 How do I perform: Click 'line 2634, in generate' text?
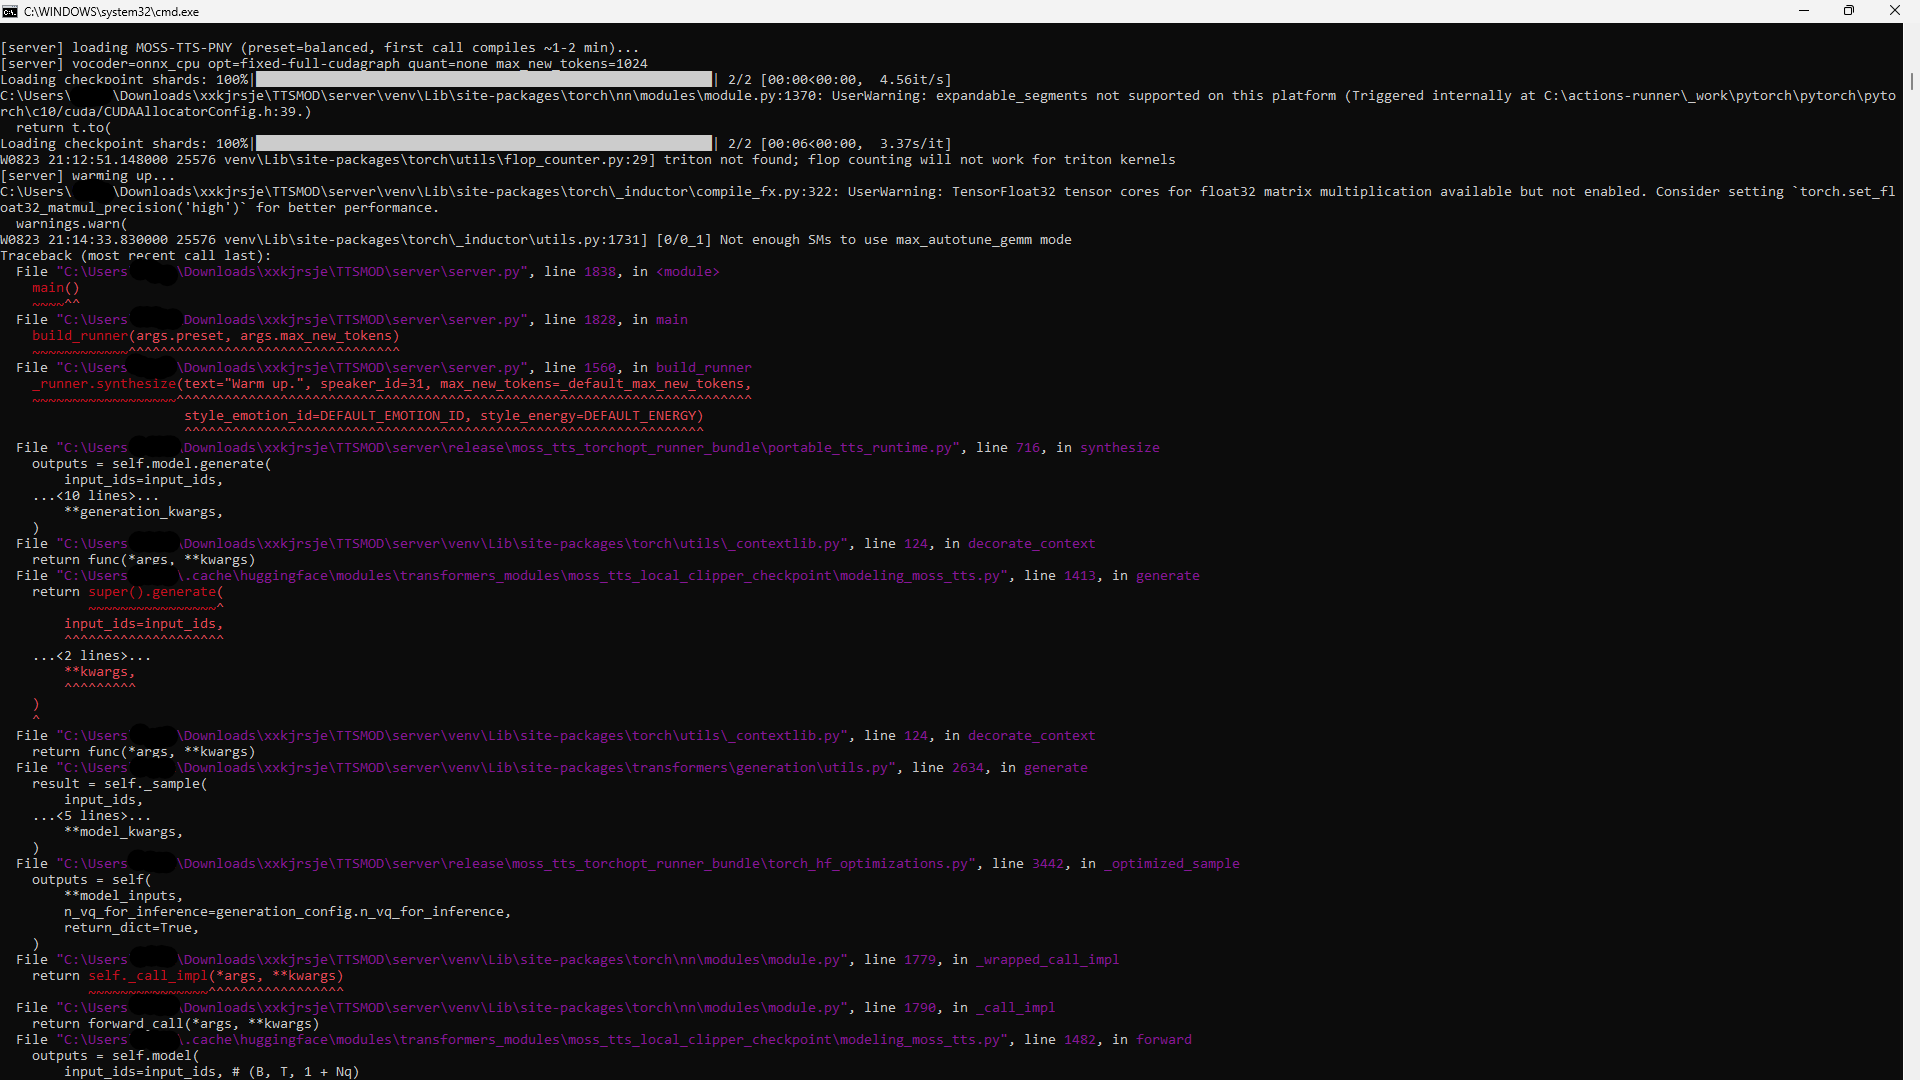(1000, 768)
